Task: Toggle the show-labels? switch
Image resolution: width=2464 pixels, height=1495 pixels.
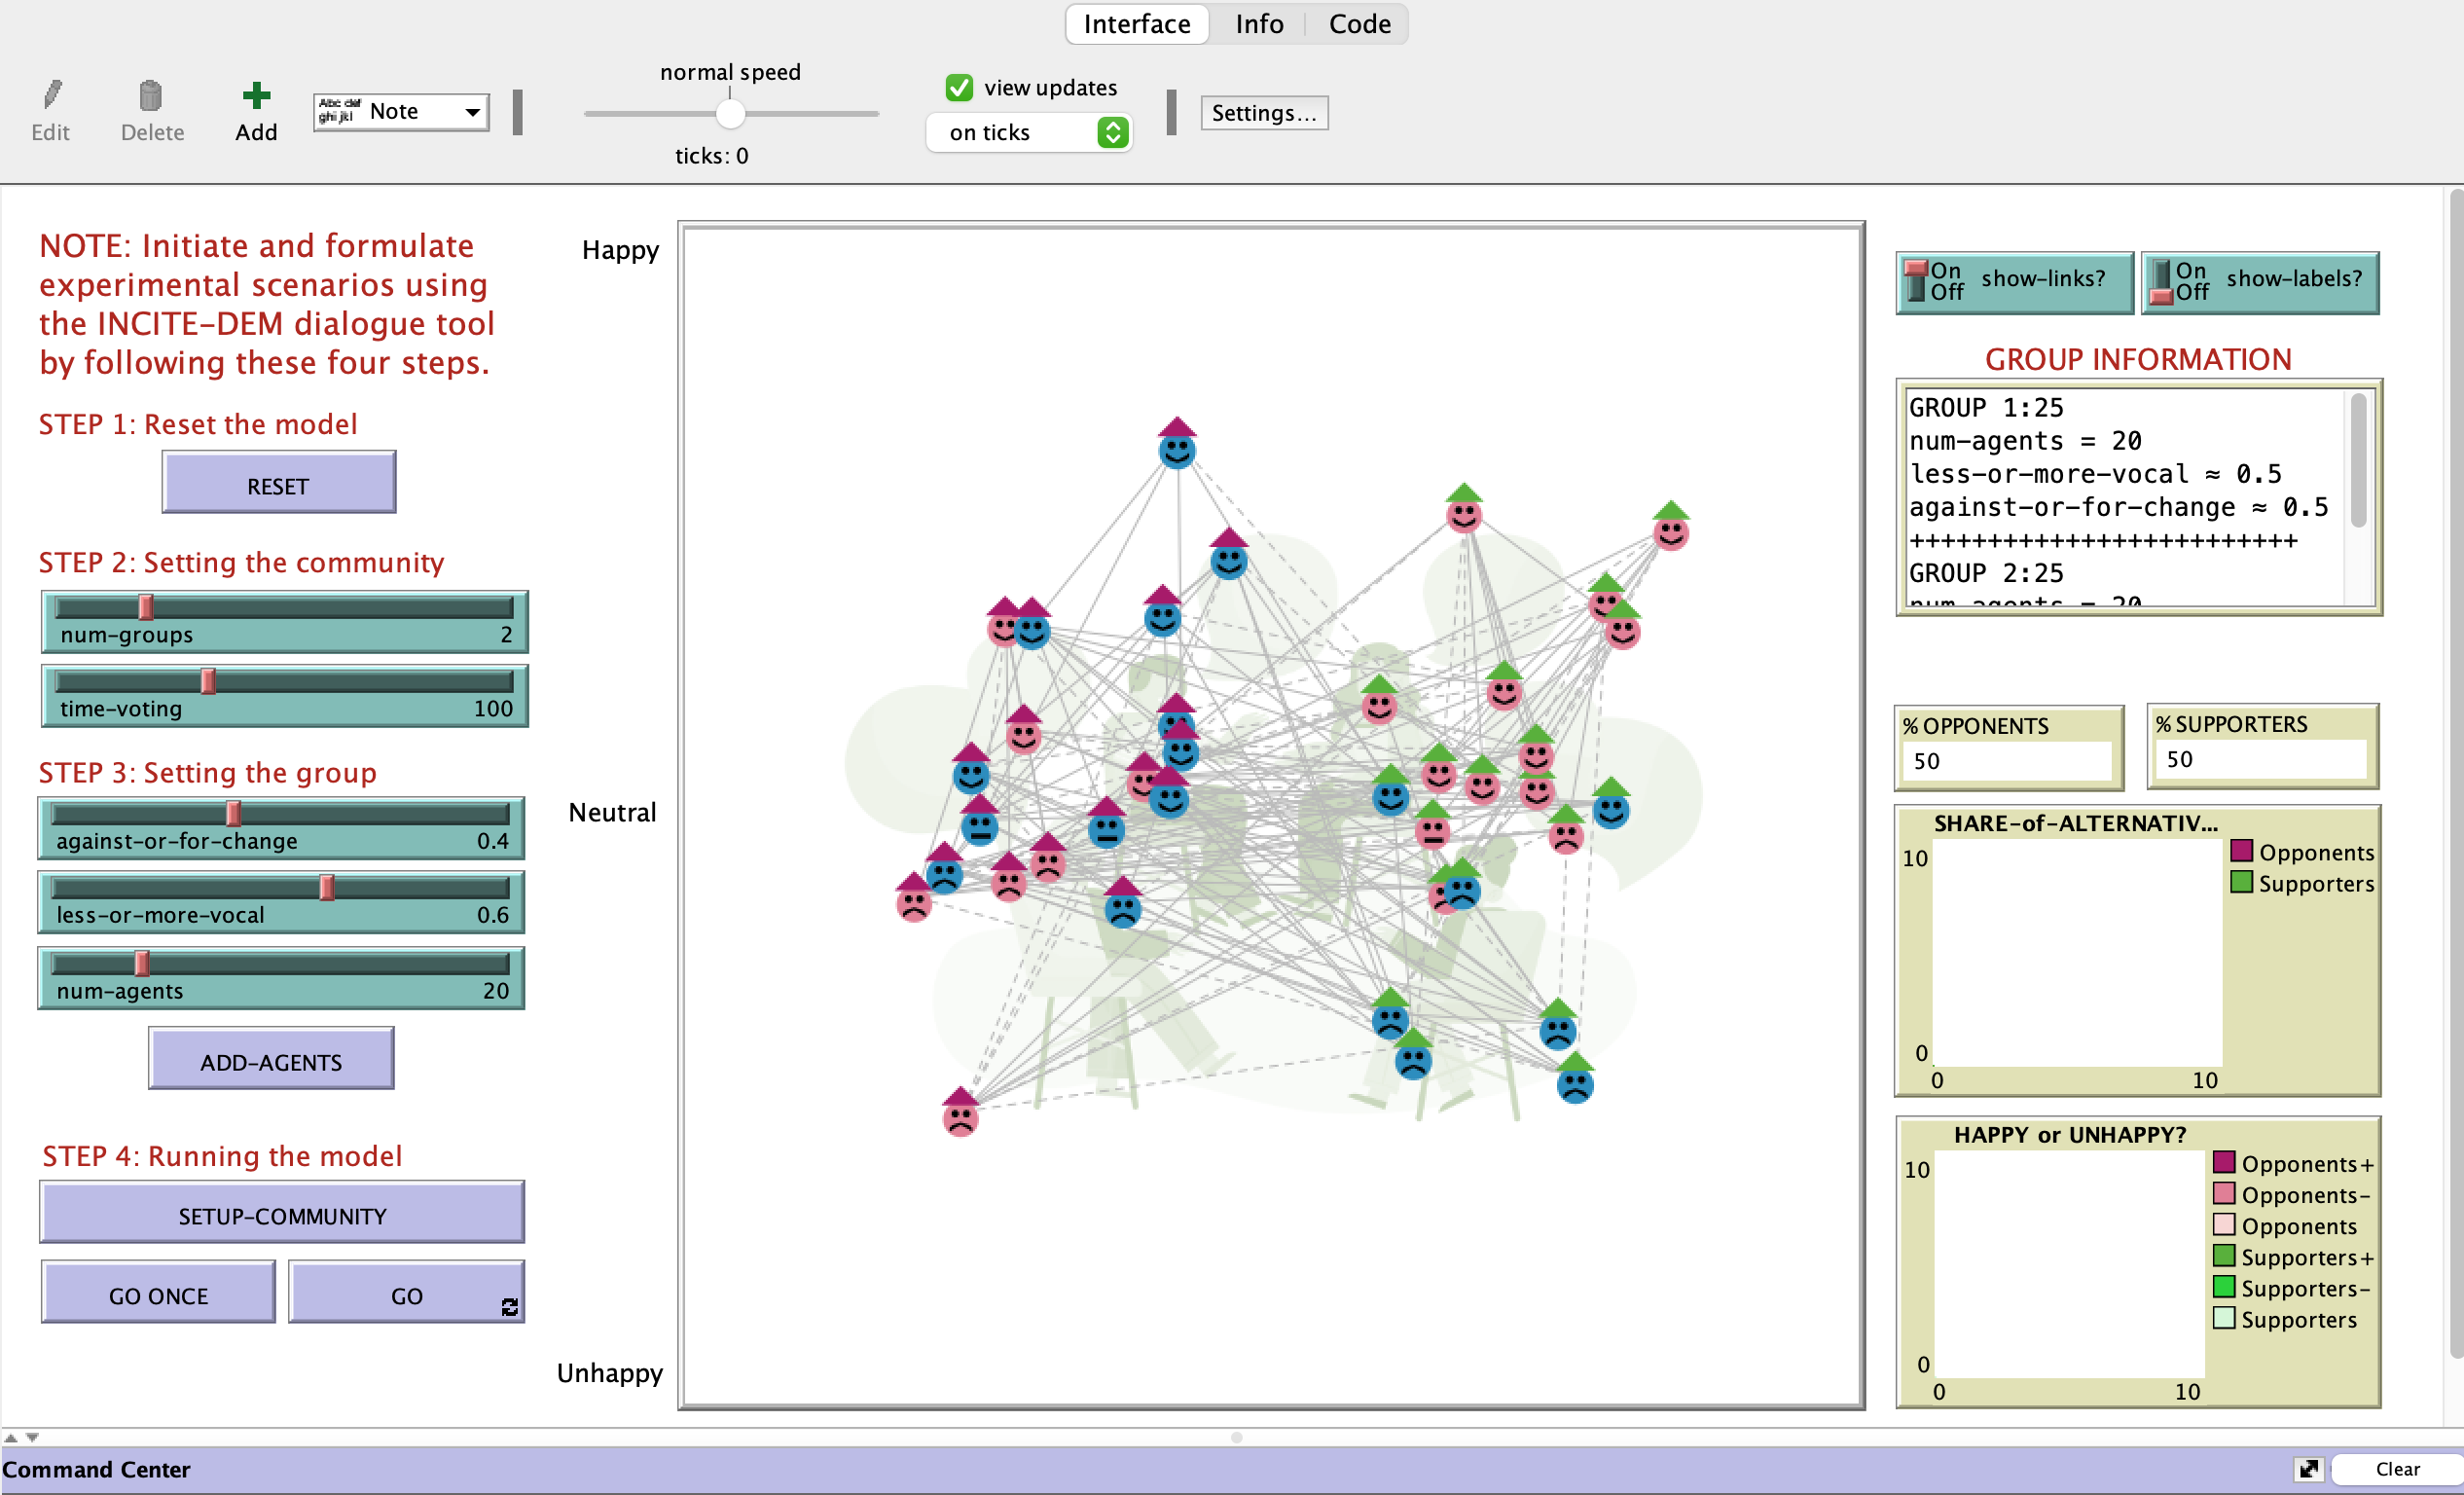Action: pyautogui.click(x=2161, y=281)
